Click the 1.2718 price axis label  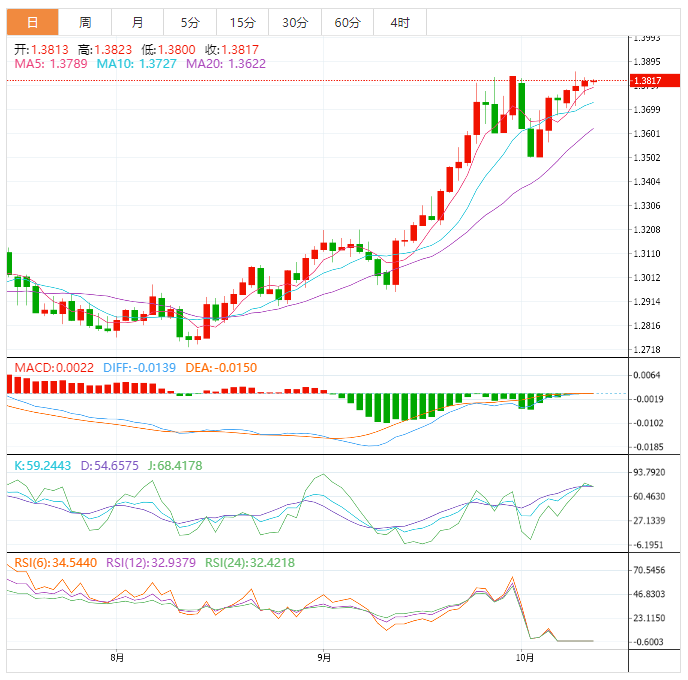pyautogui.click(x=647, y=350)
